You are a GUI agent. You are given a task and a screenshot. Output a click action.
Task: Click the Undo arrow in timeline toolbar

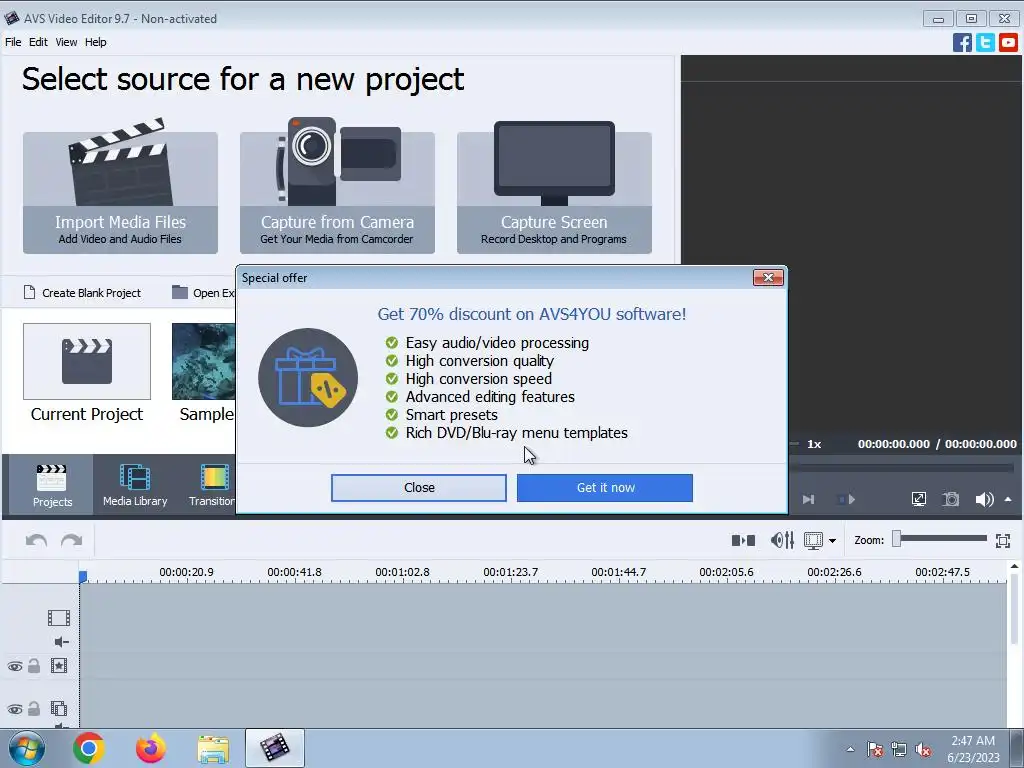36,541
